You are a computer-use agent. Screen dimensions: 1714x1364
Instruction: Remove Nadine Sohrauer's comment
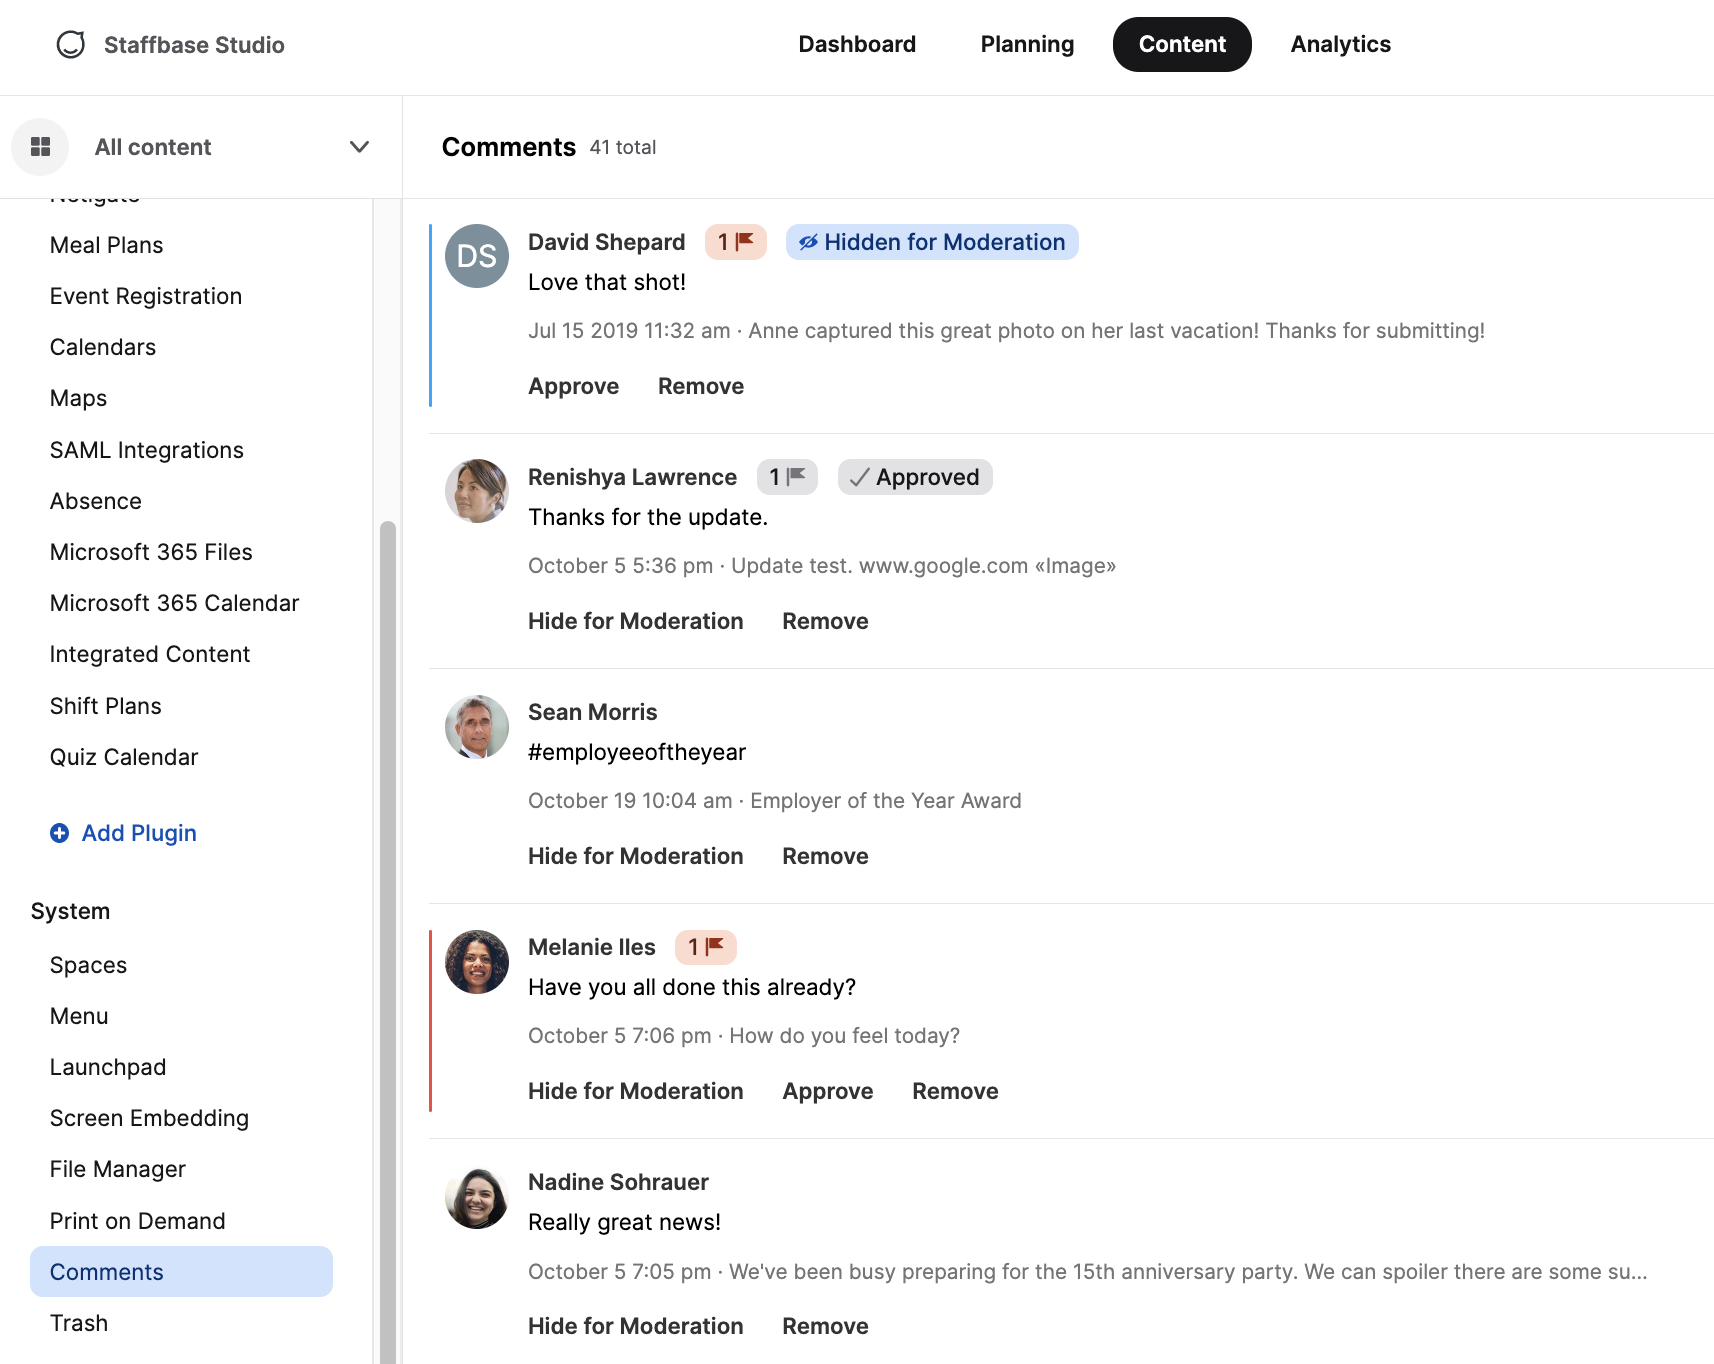825,1326
